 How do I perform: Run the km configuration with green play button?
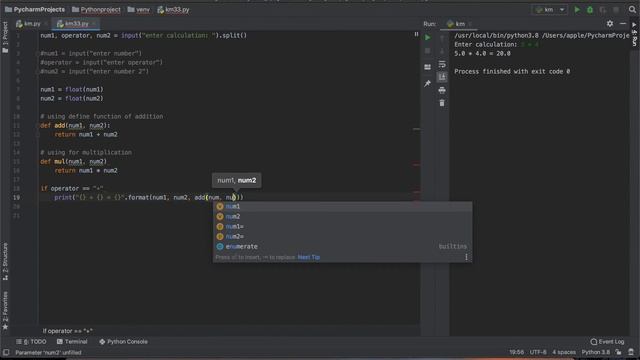[x=577, y=9]
